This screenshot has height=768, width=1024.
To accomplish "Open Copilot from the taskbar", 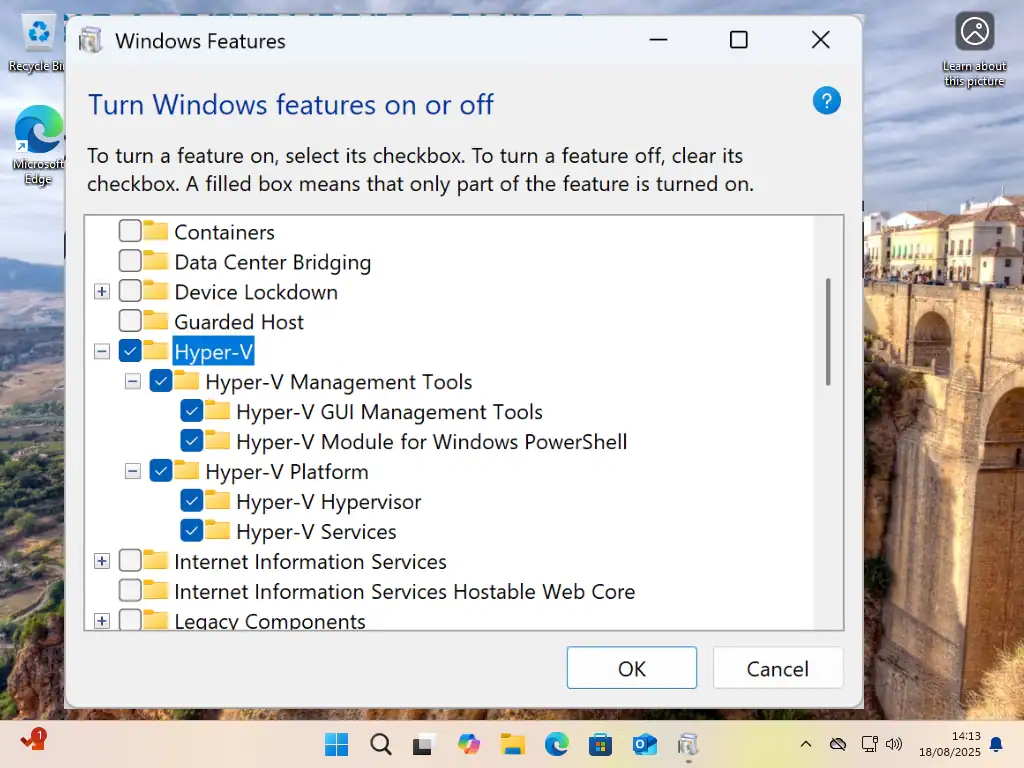I will tap(469, 744).
